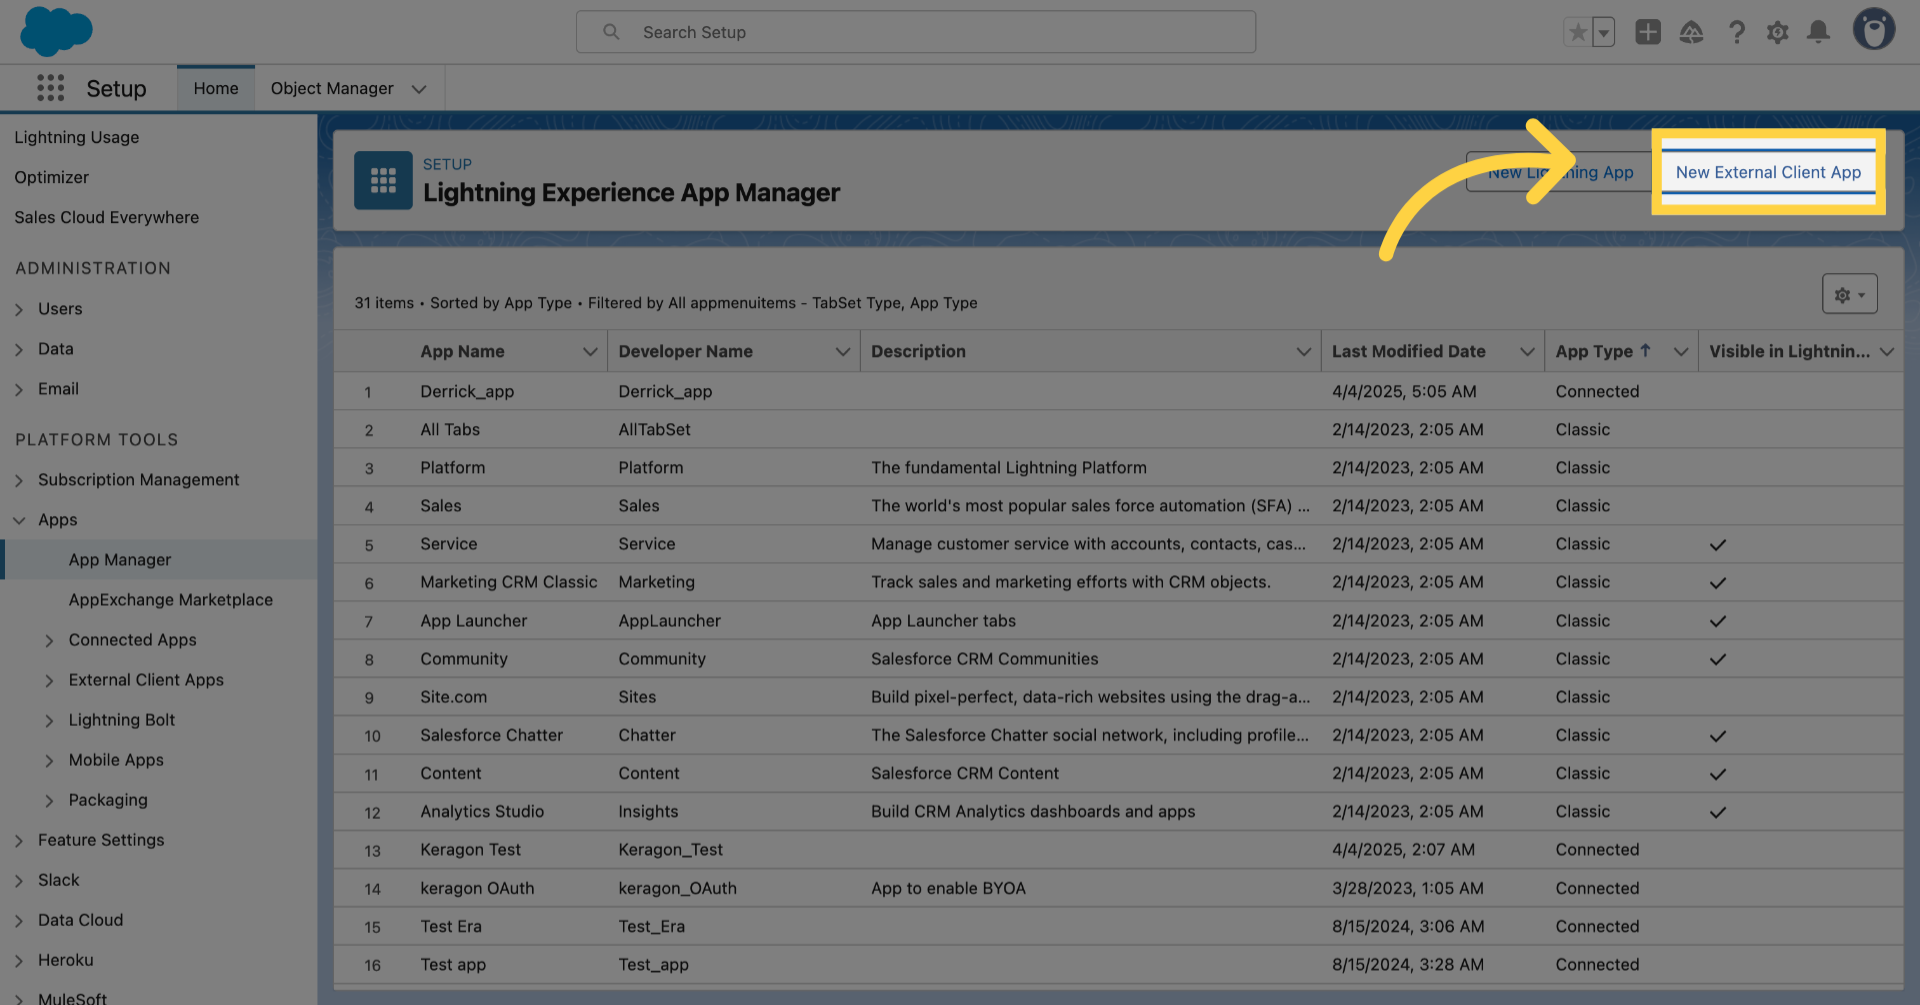Click the keragon OAuth app name
Screen dimensions: 1920x1005
tap(477, 888)
